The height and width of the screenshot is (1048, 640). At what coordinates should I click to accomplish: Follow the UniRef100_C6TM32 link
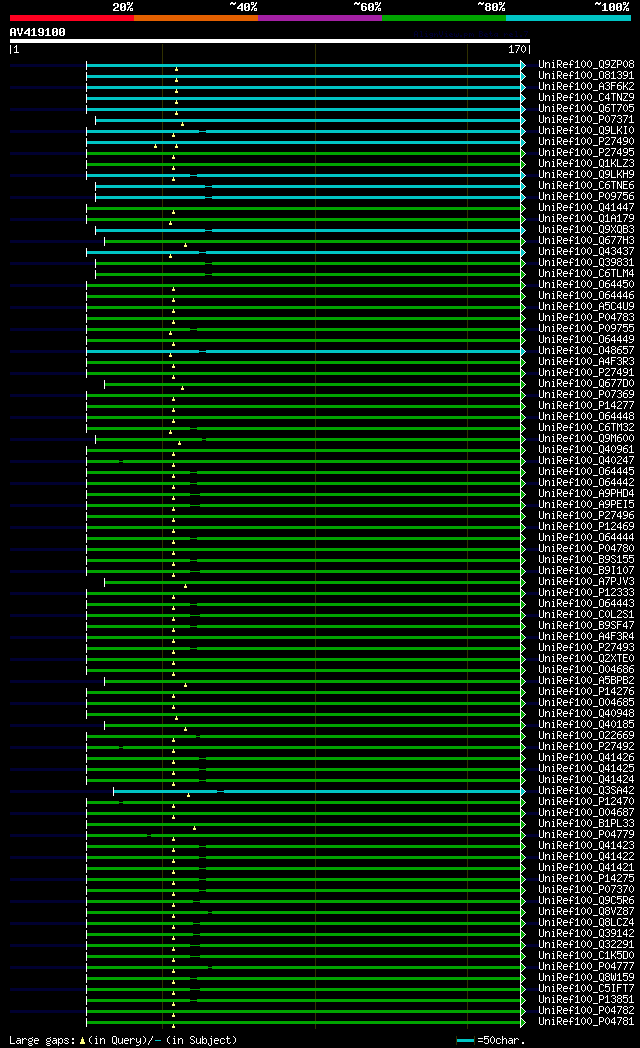click(587, 428)
